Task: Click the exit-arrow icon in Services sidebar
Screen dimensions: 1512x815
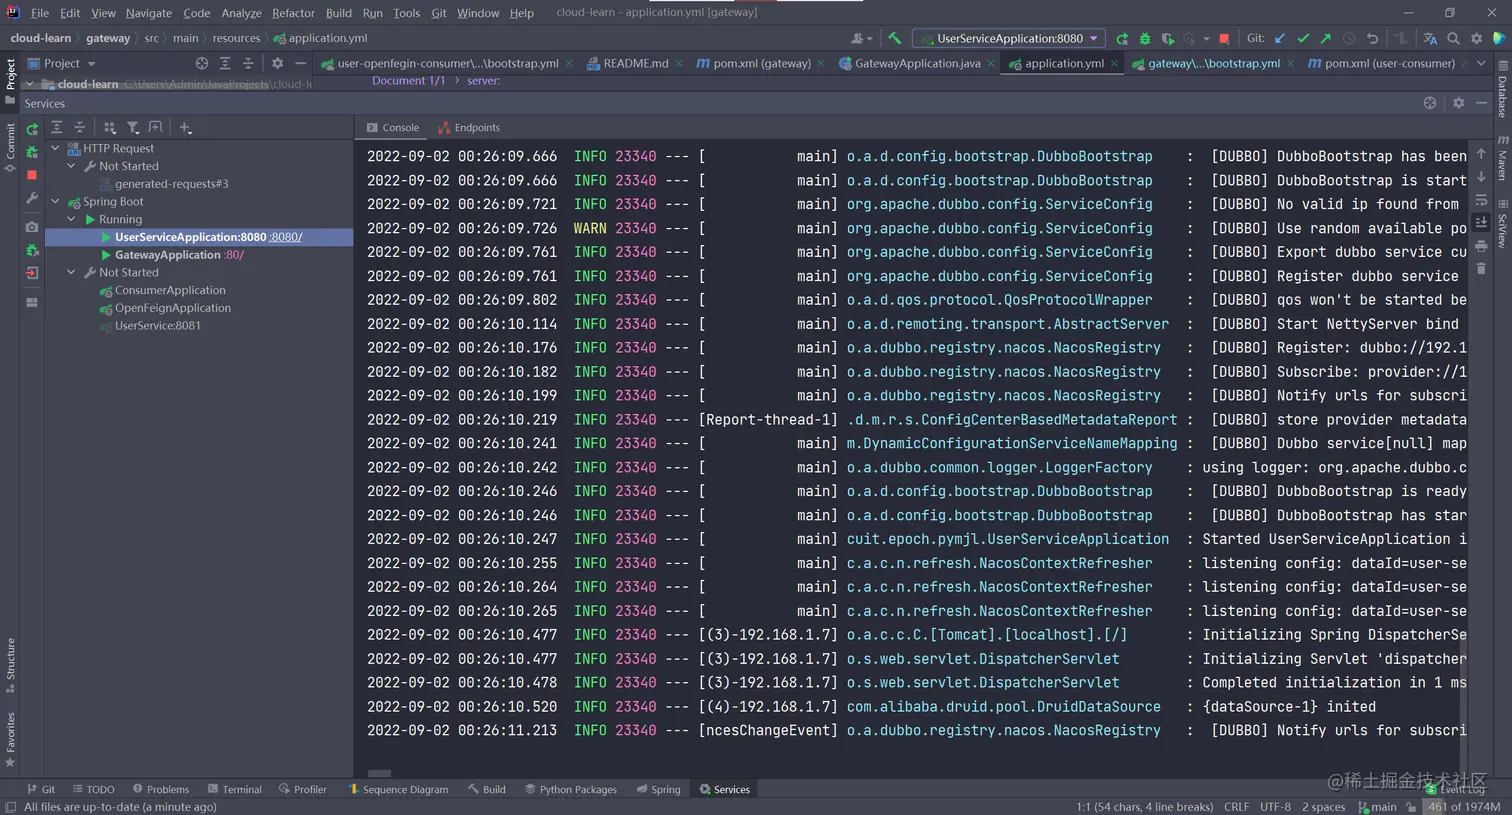Action: (32, 273)
